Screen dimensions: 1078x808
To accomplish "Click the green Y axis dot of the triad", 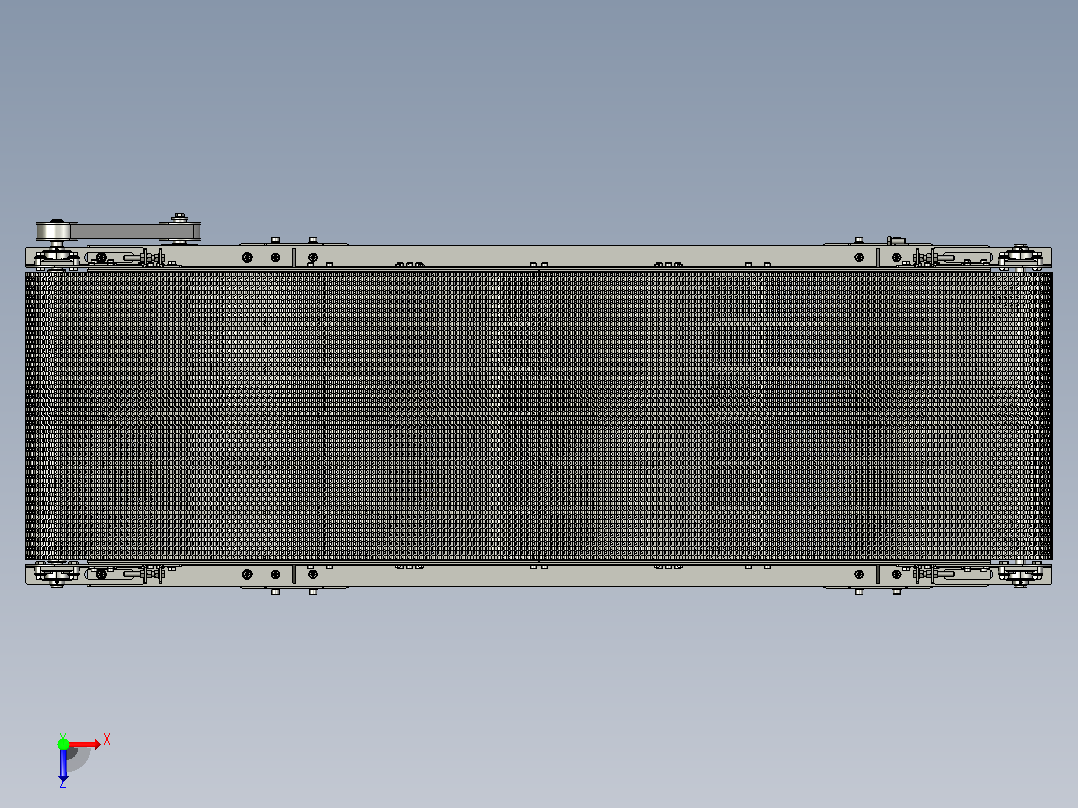I will pos(63,744).
